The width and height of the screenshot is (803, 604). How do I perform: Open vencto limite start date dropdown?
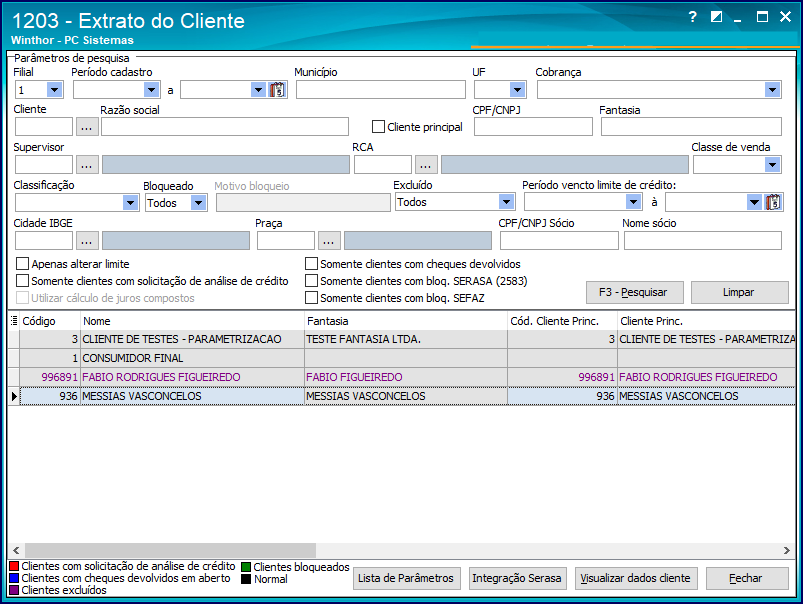633,202
